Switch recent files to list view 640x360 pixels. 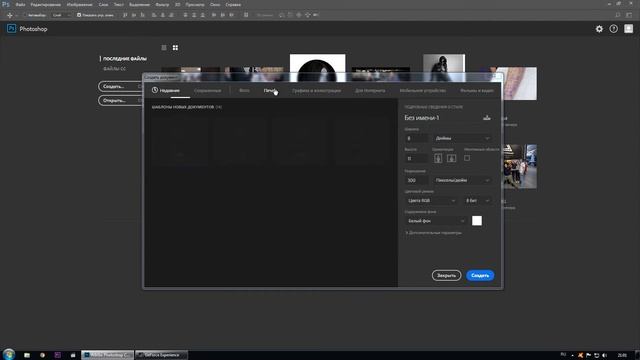tap(164, 48)
